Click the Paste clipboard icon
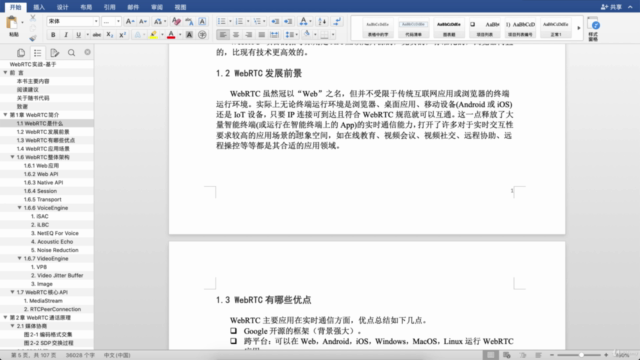640x360 pixels. pyautogui.click(x=12, y=22)
